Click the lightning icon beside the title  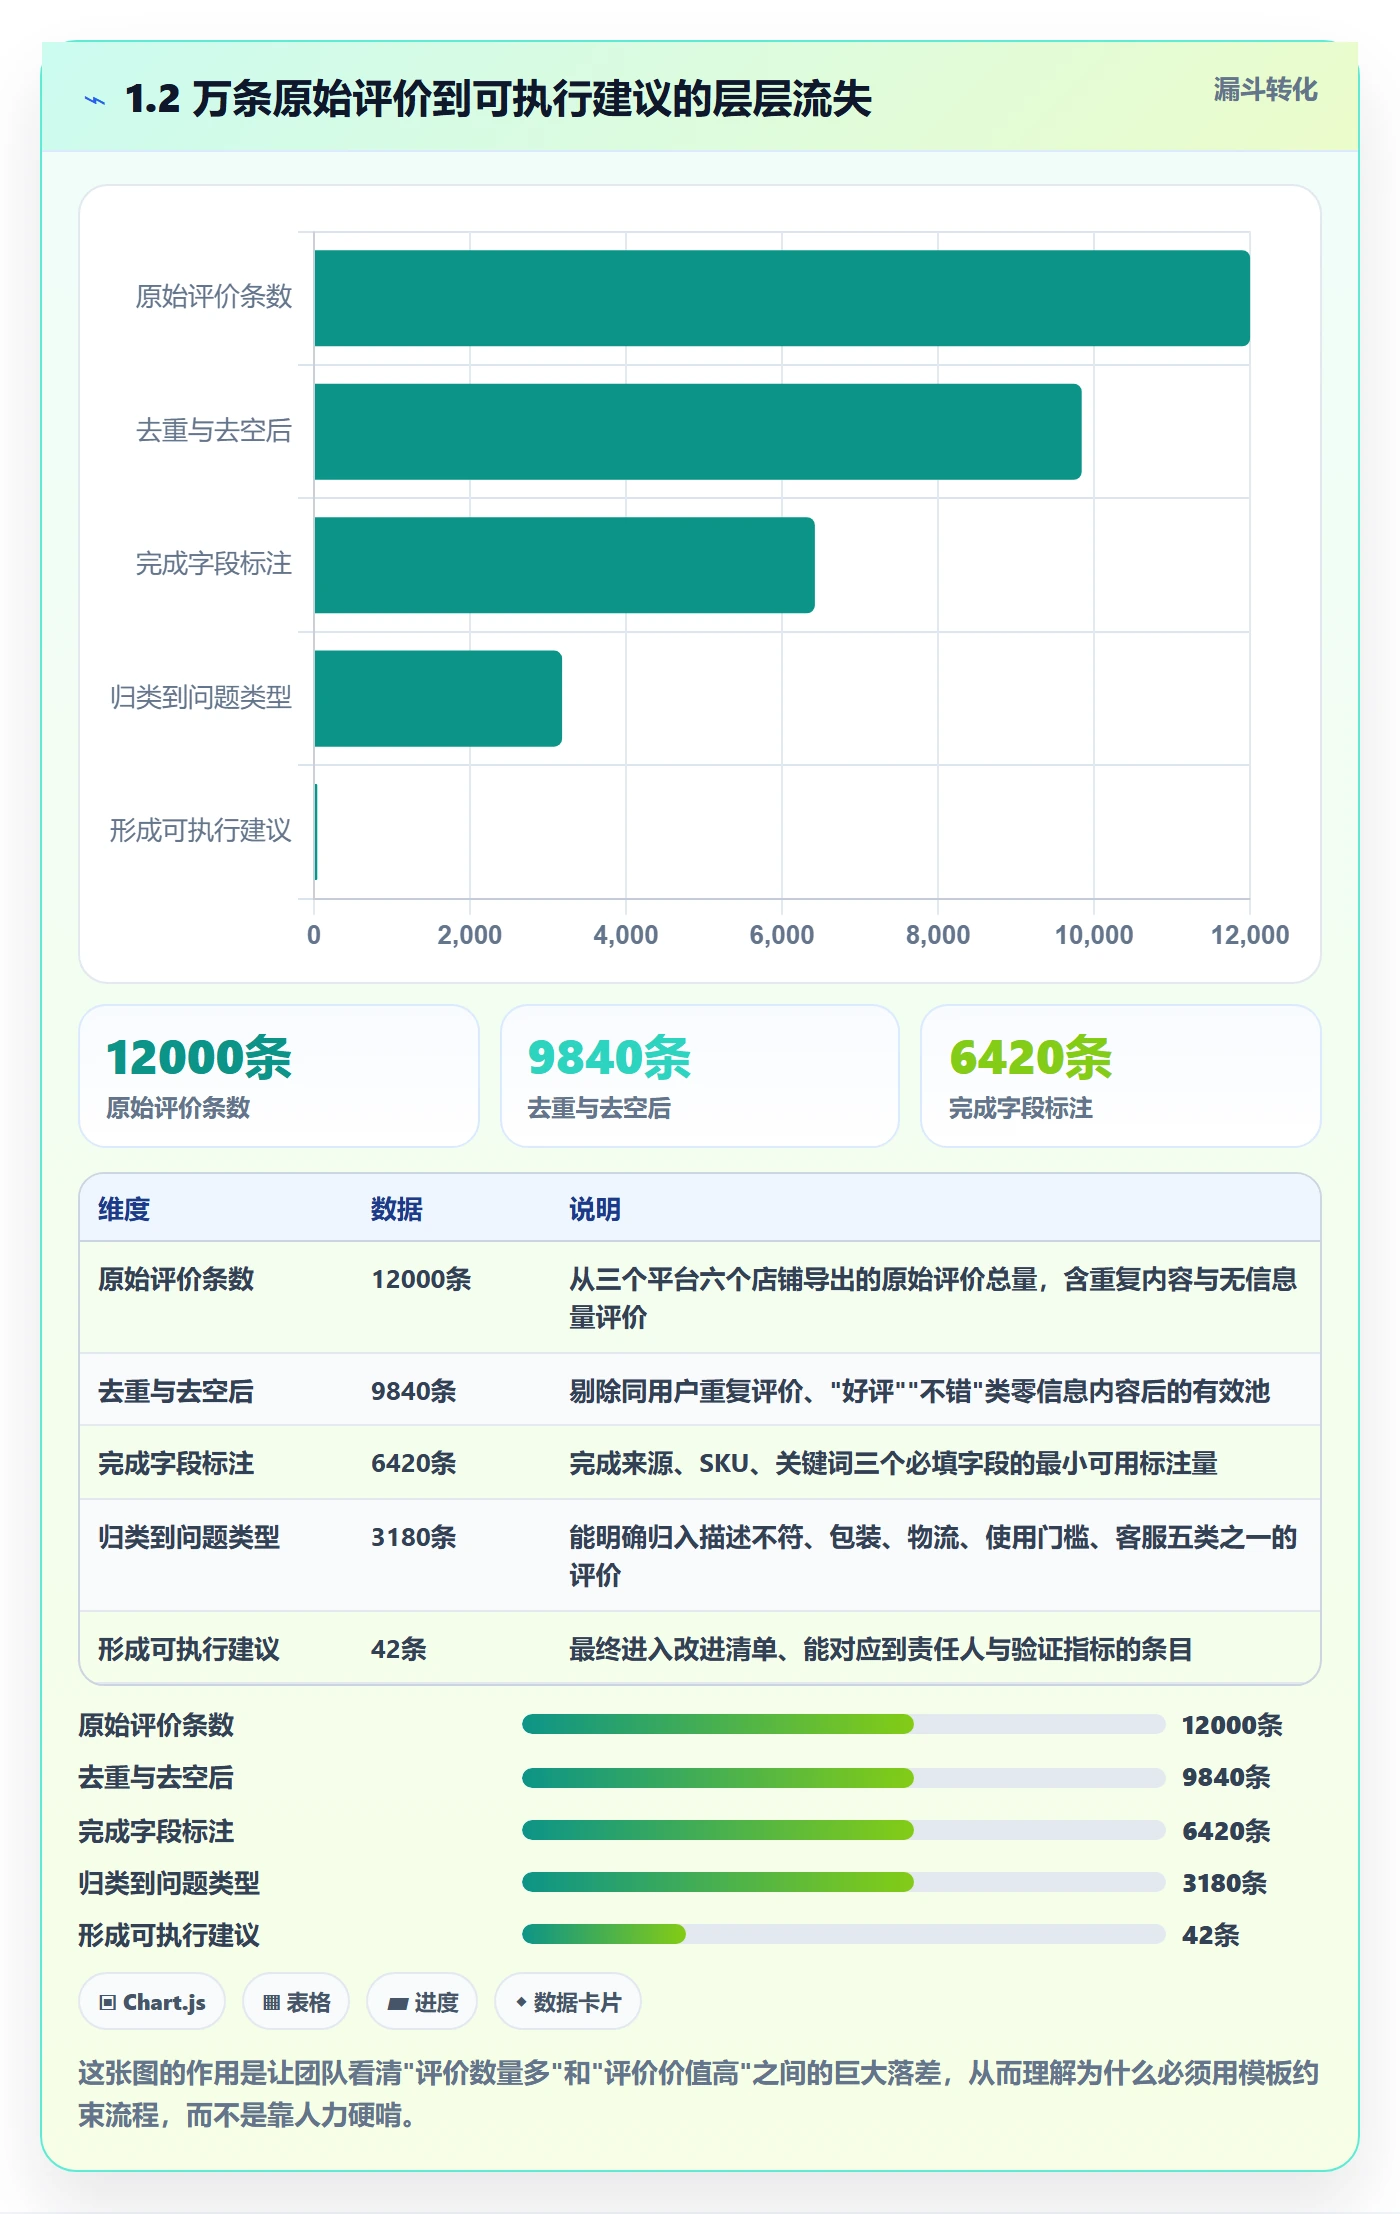coord(95,100)
